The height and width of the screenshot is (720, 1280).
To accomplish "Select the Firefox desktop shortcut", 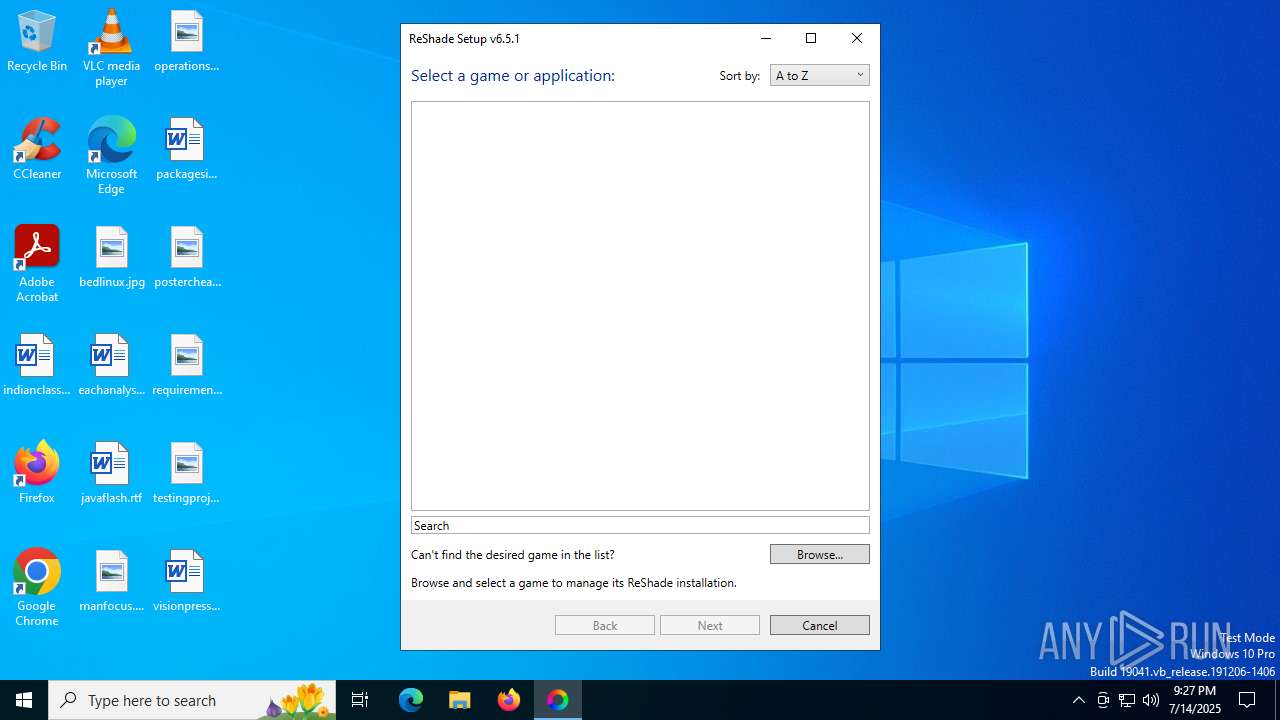I will 37,474.
